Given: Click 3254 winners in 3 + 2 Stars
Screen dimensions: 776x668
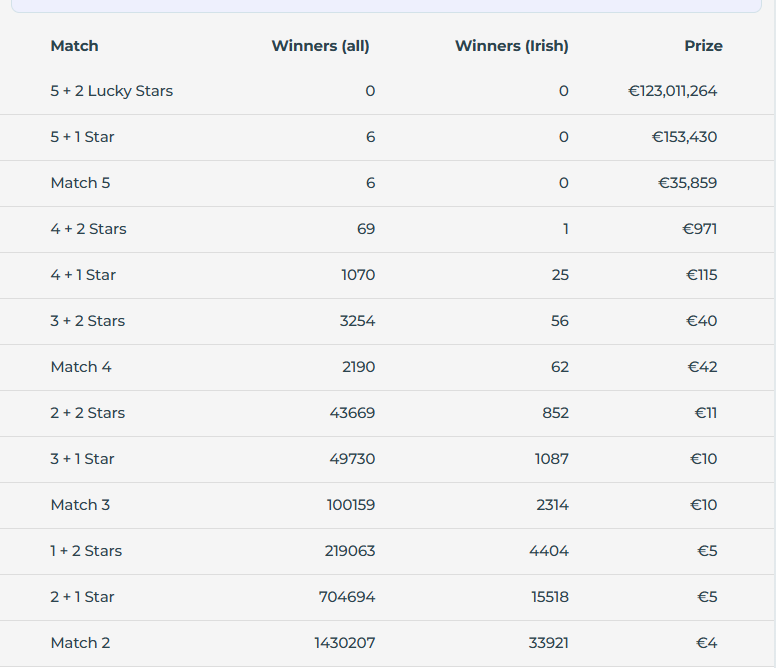Looking at the screenshot, I should (357, 321).
